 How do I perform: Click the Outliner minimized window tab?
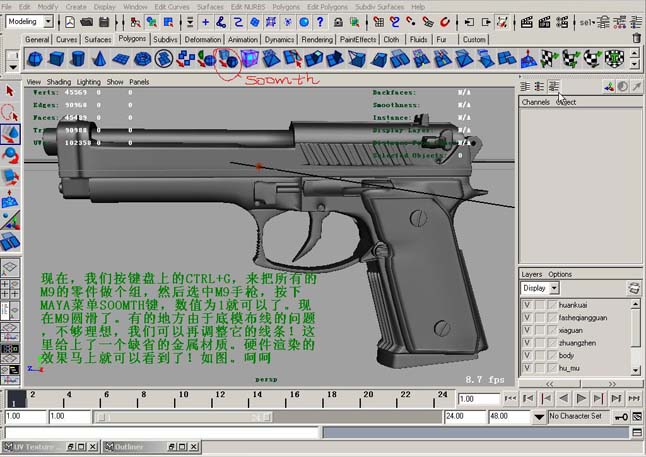point(151,447)
